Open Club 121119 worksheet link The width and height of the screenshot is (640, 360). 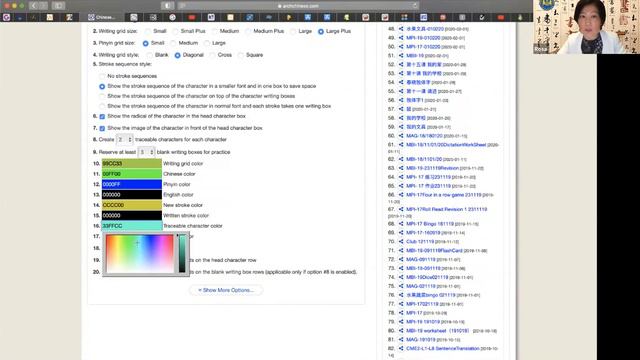pyautogui.click(x=420, y=241)
